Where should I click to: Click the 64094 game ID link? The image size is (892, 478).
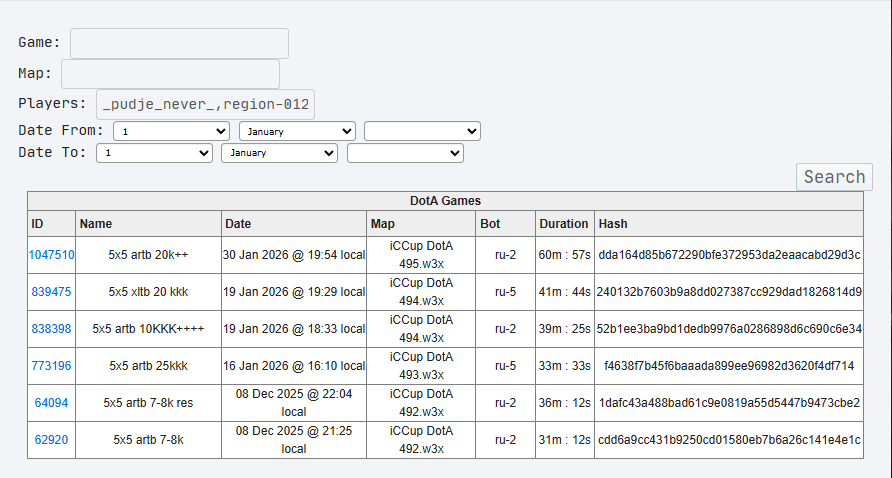pos(51,403)
